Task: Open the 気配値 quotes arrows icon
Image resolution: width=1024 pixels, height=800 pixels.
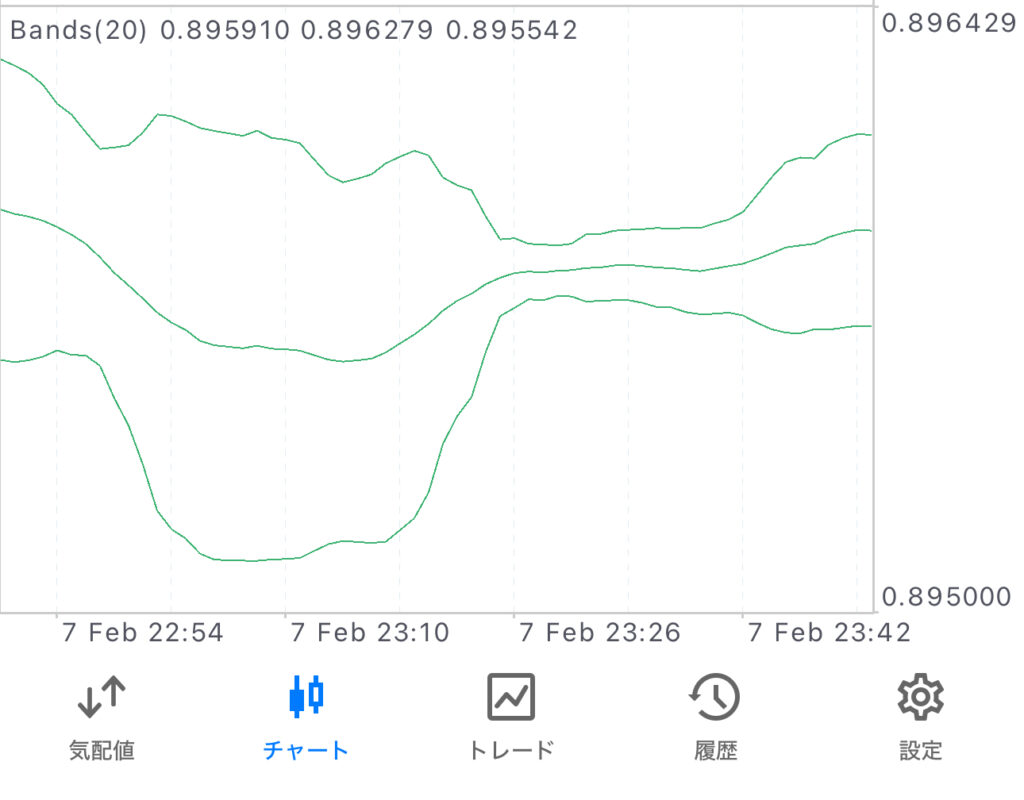Action: point(102,697)
